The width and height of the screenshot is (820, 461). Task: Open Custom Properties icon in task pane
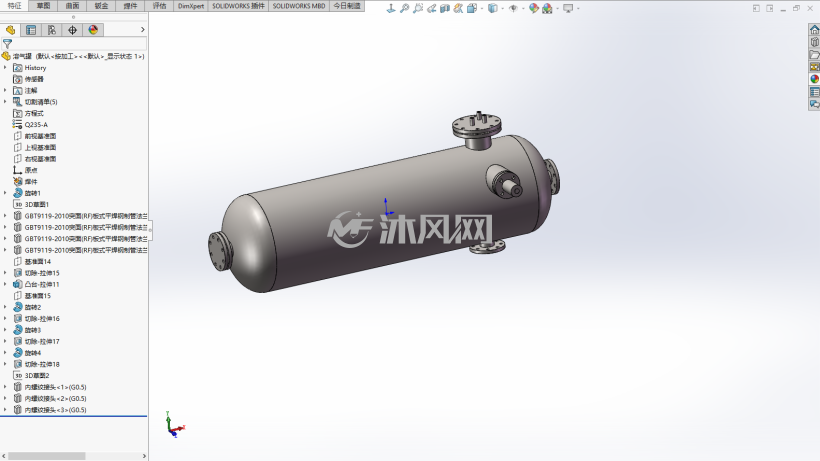pos(814,92)
